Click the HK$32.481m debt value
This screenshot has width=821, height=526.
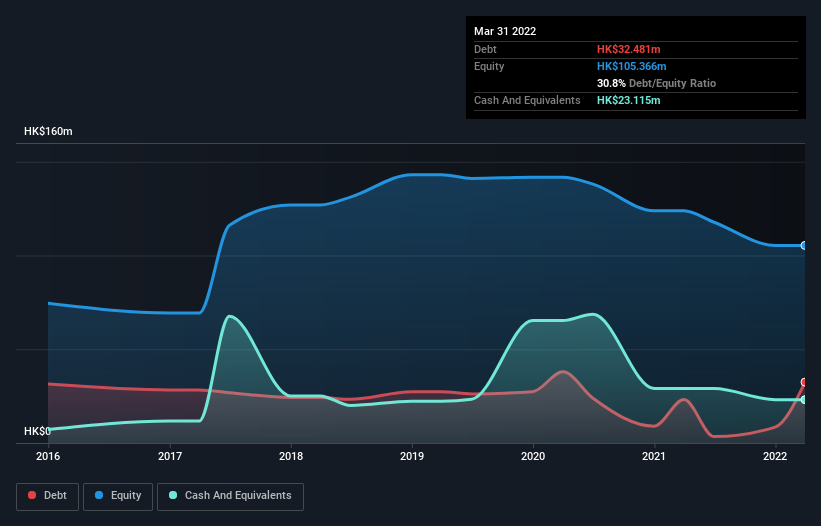click(x=628, y=49)
